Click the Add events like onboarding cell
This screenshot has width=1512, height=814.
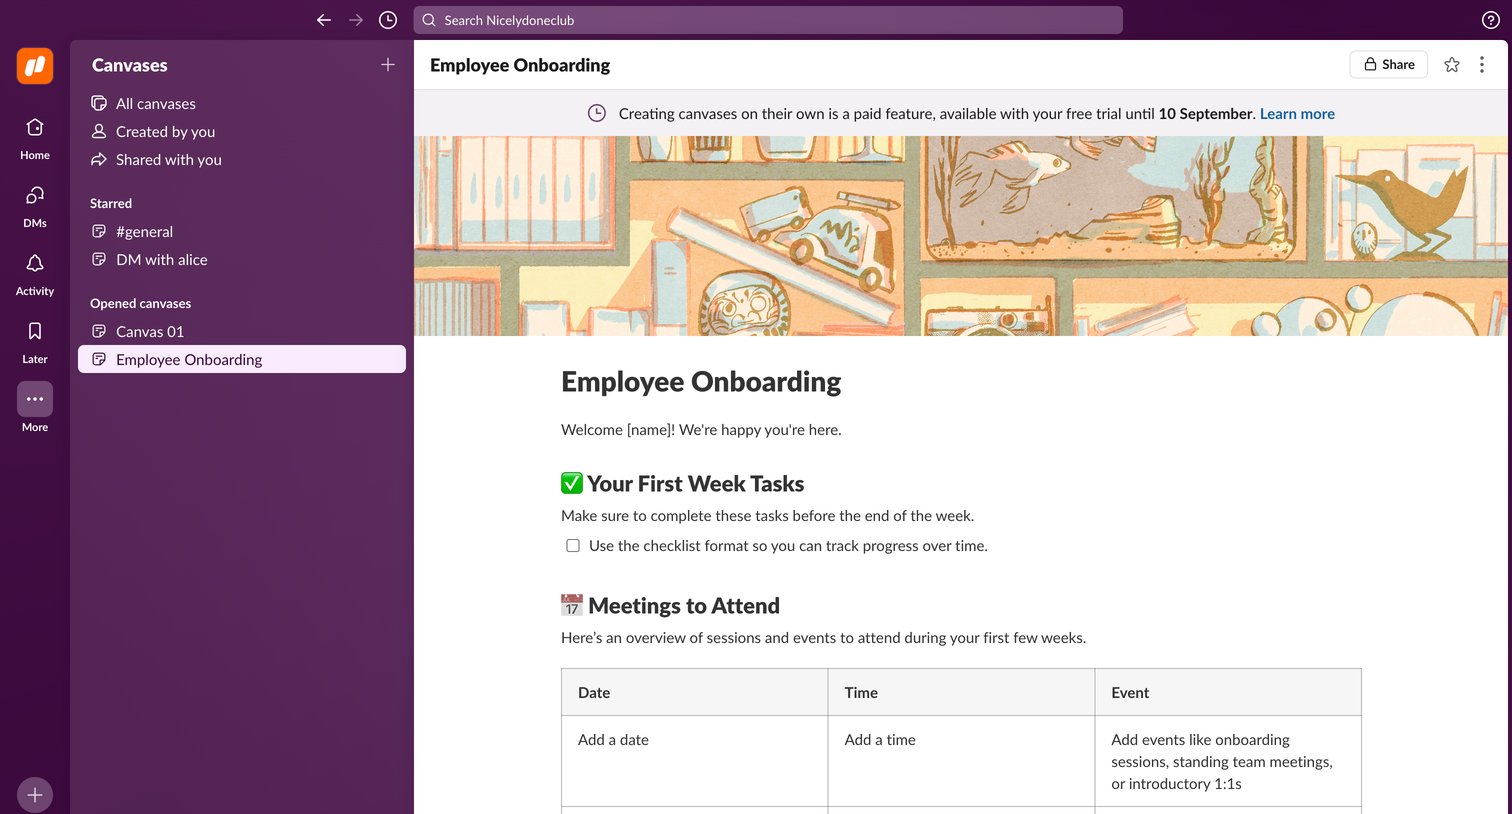pyautogui.click(x=1228, y=761)
